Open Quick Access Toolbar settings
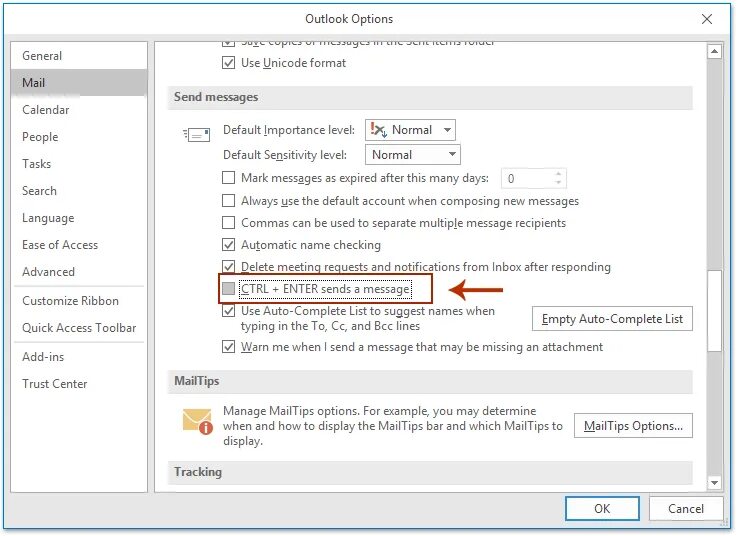Viewport: 738px width, 536px height. [x=79, y=328]
